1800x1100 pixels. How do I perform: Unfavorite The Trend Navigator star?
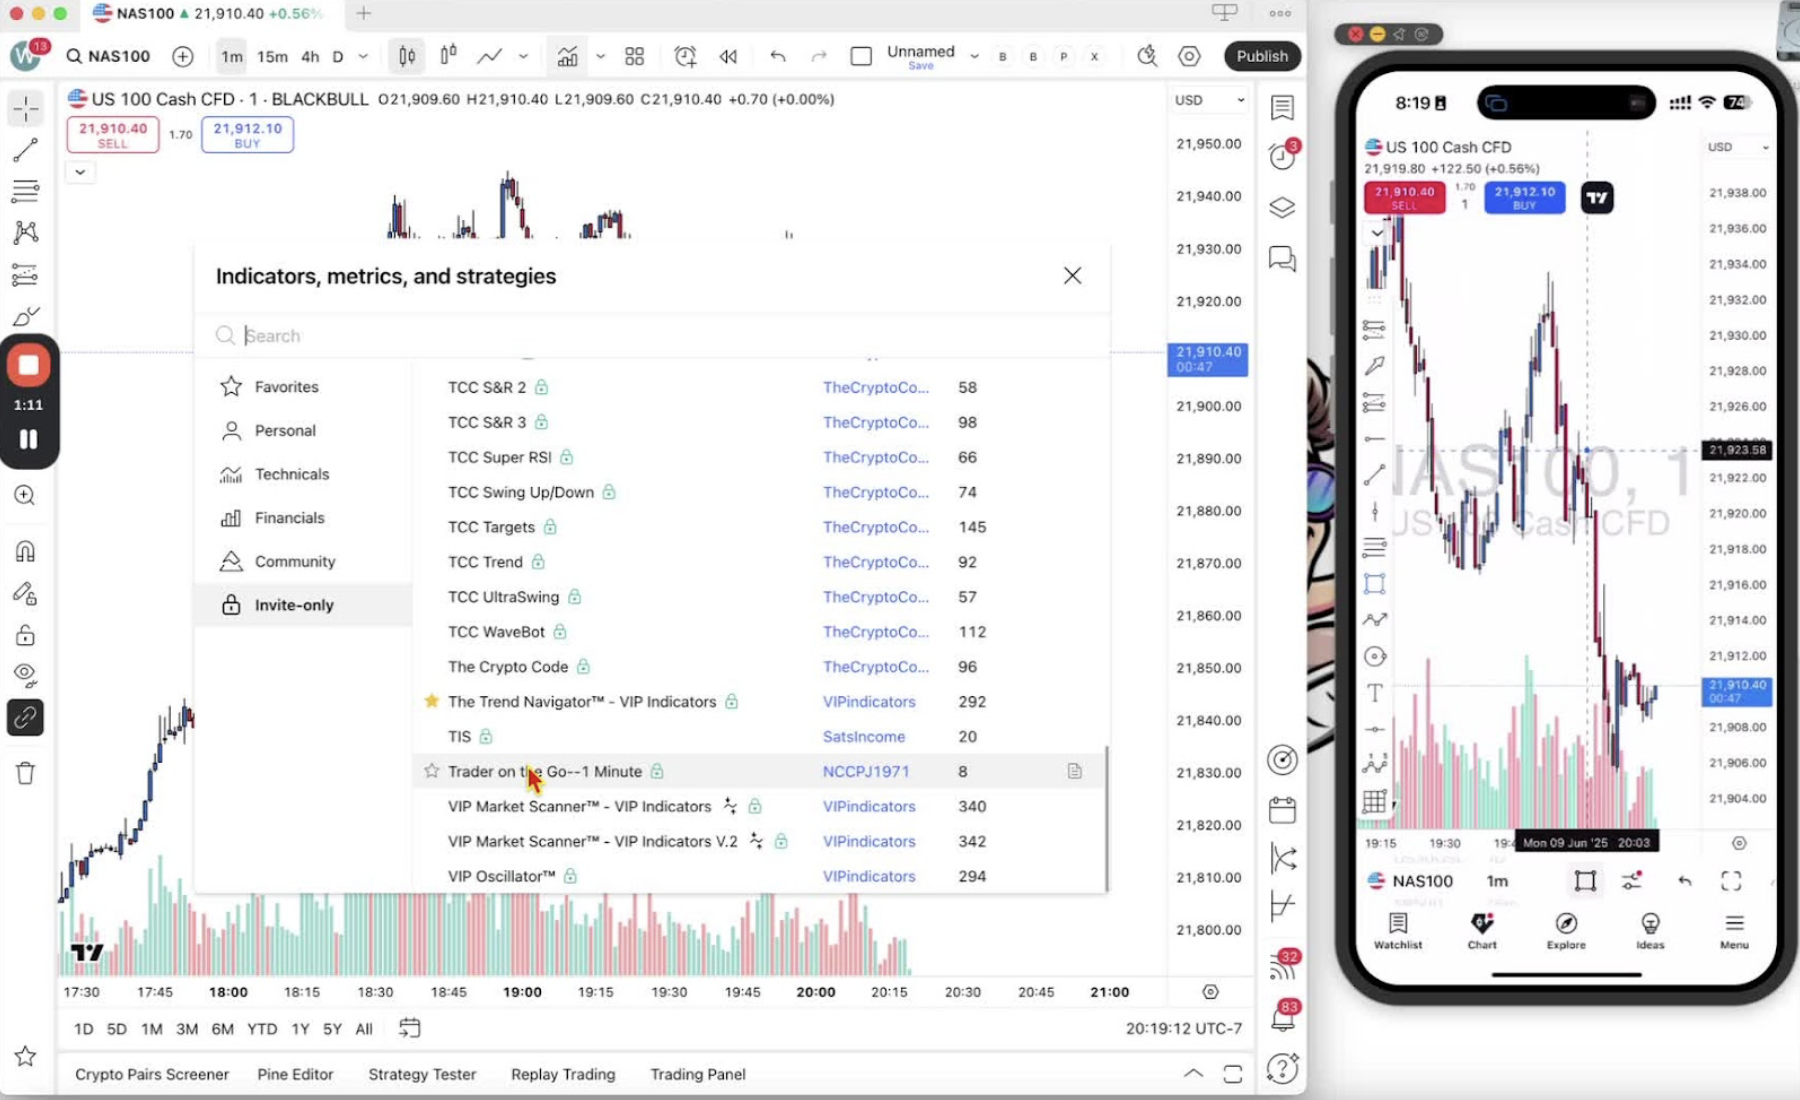click(x=432, y=701)
